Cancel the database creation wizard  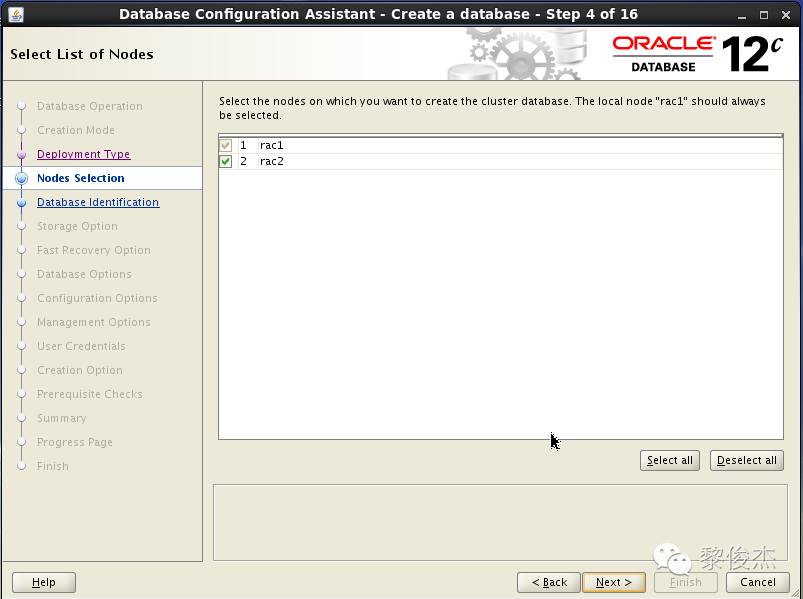coord(757,582)
